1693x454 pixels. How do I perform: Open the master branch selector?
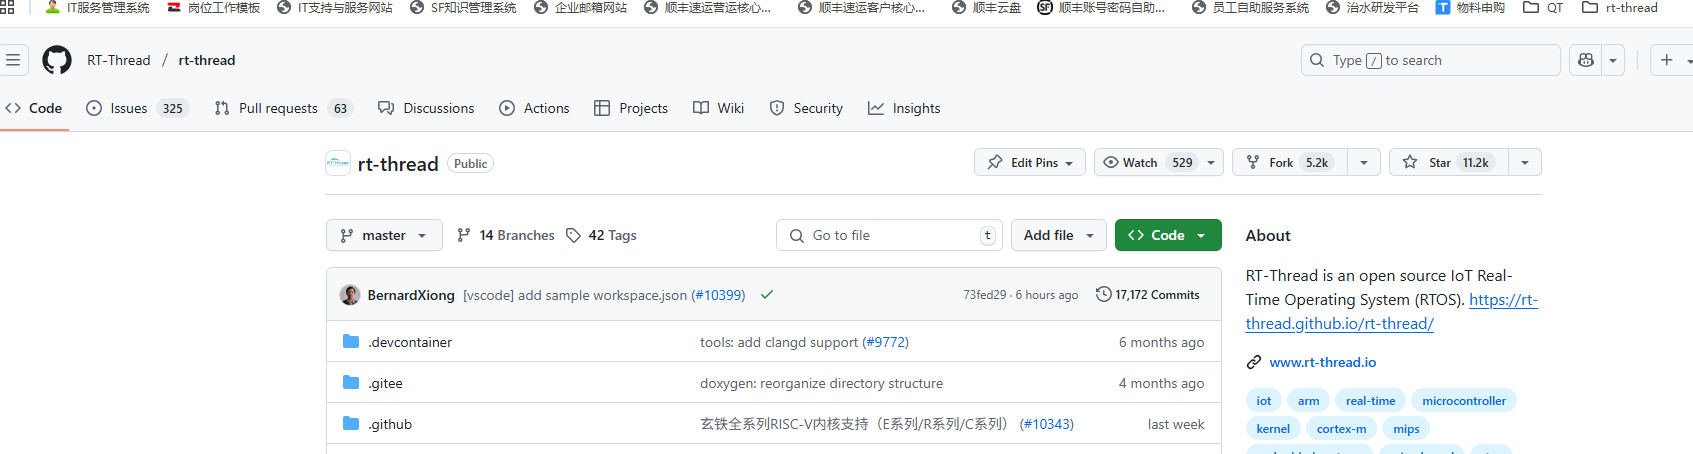click(x=384, y=235)
